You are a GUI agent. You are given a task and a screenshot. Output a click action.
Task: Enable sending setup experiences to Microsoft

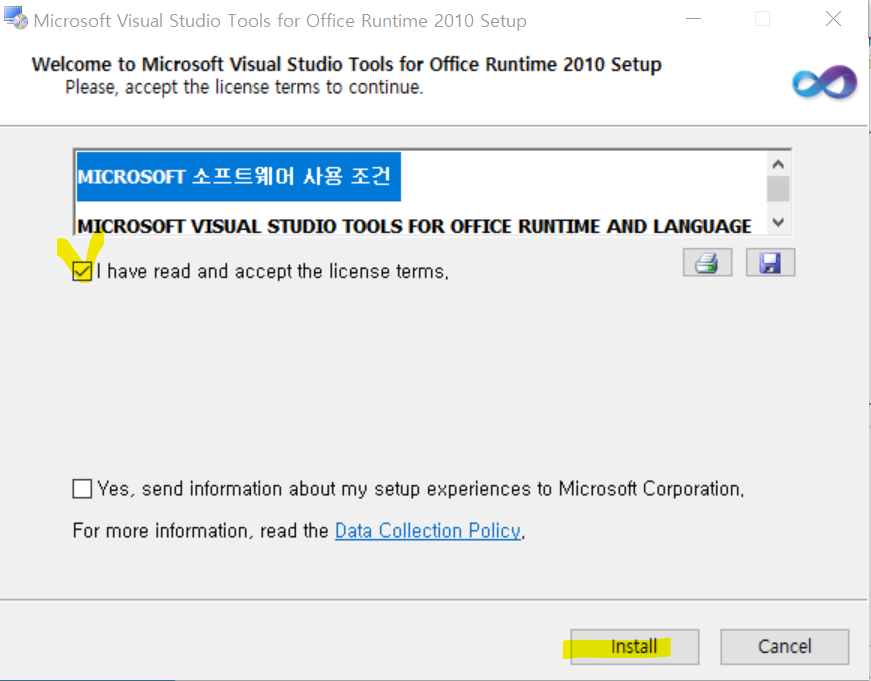click(82, 489)
